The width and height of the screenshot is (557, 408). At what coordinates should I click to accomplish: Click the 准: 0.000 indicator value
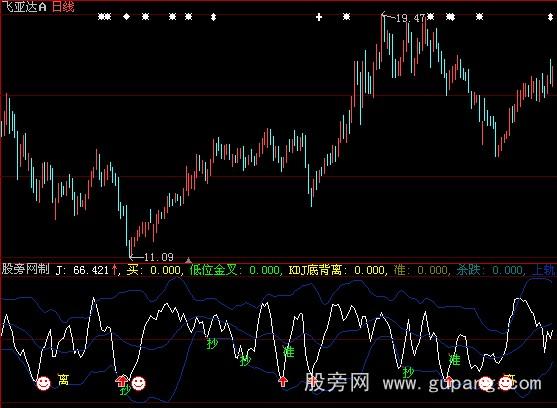(x=420, y=270)
